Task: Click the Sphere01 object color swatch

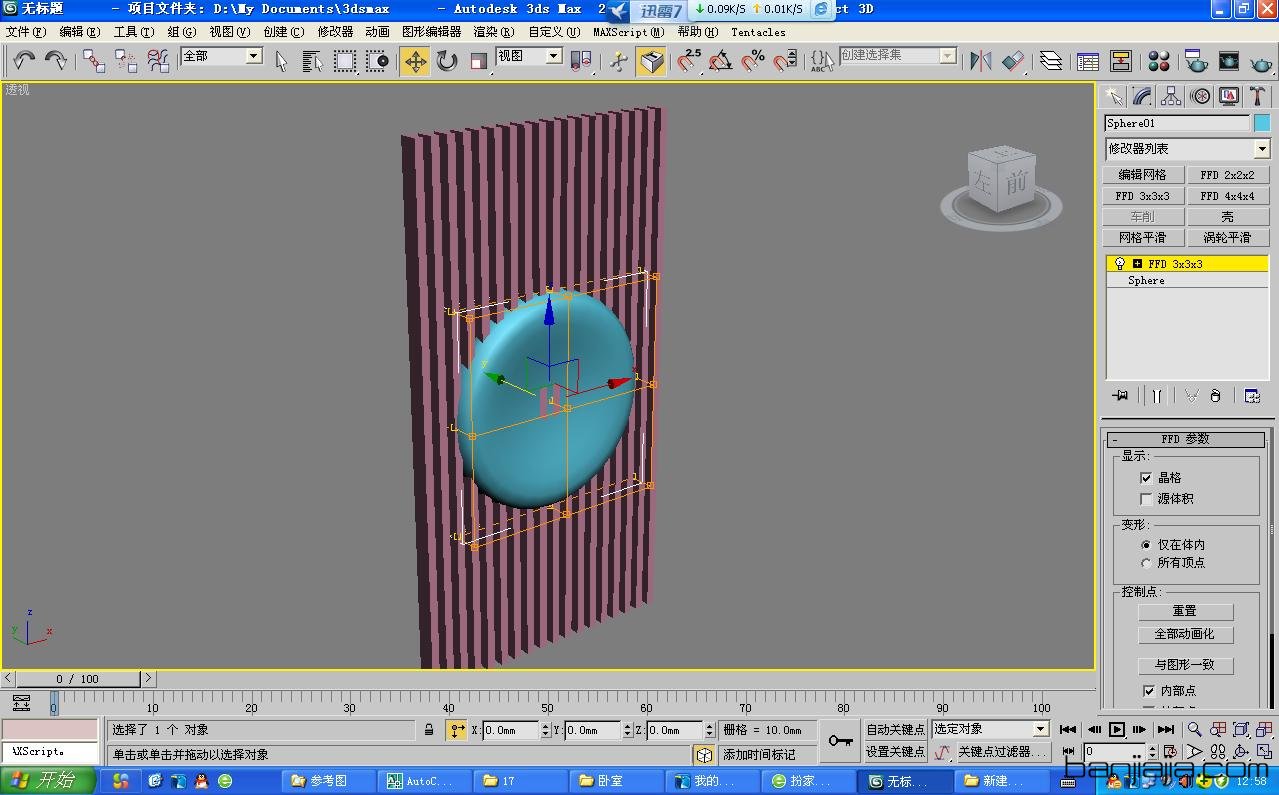Action: coord(1262,123)
